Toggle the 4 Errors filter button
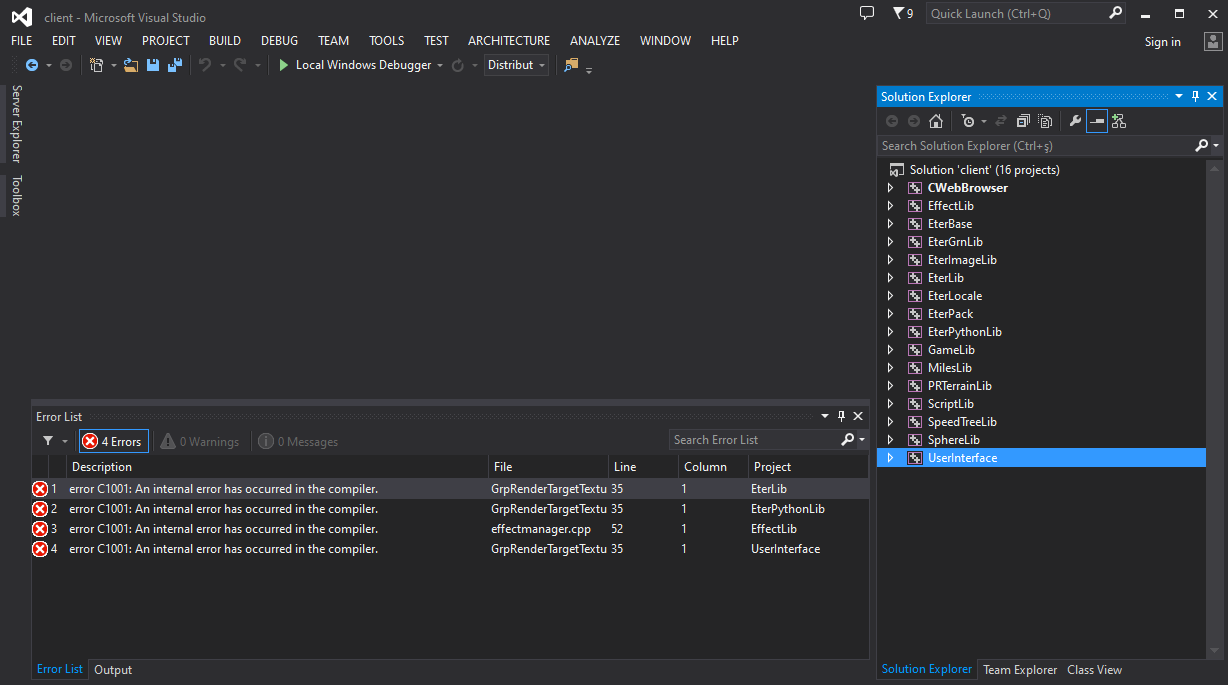This screenshot has height=685, width=1228. tap(113, 441)
